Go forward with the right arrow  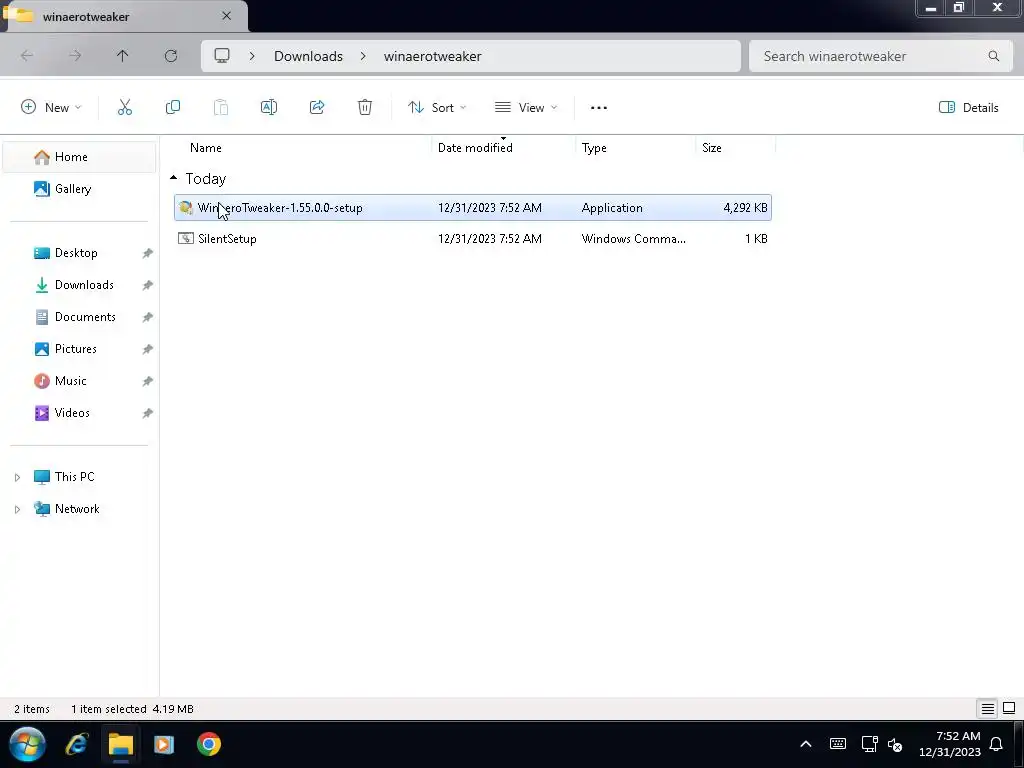75,56
